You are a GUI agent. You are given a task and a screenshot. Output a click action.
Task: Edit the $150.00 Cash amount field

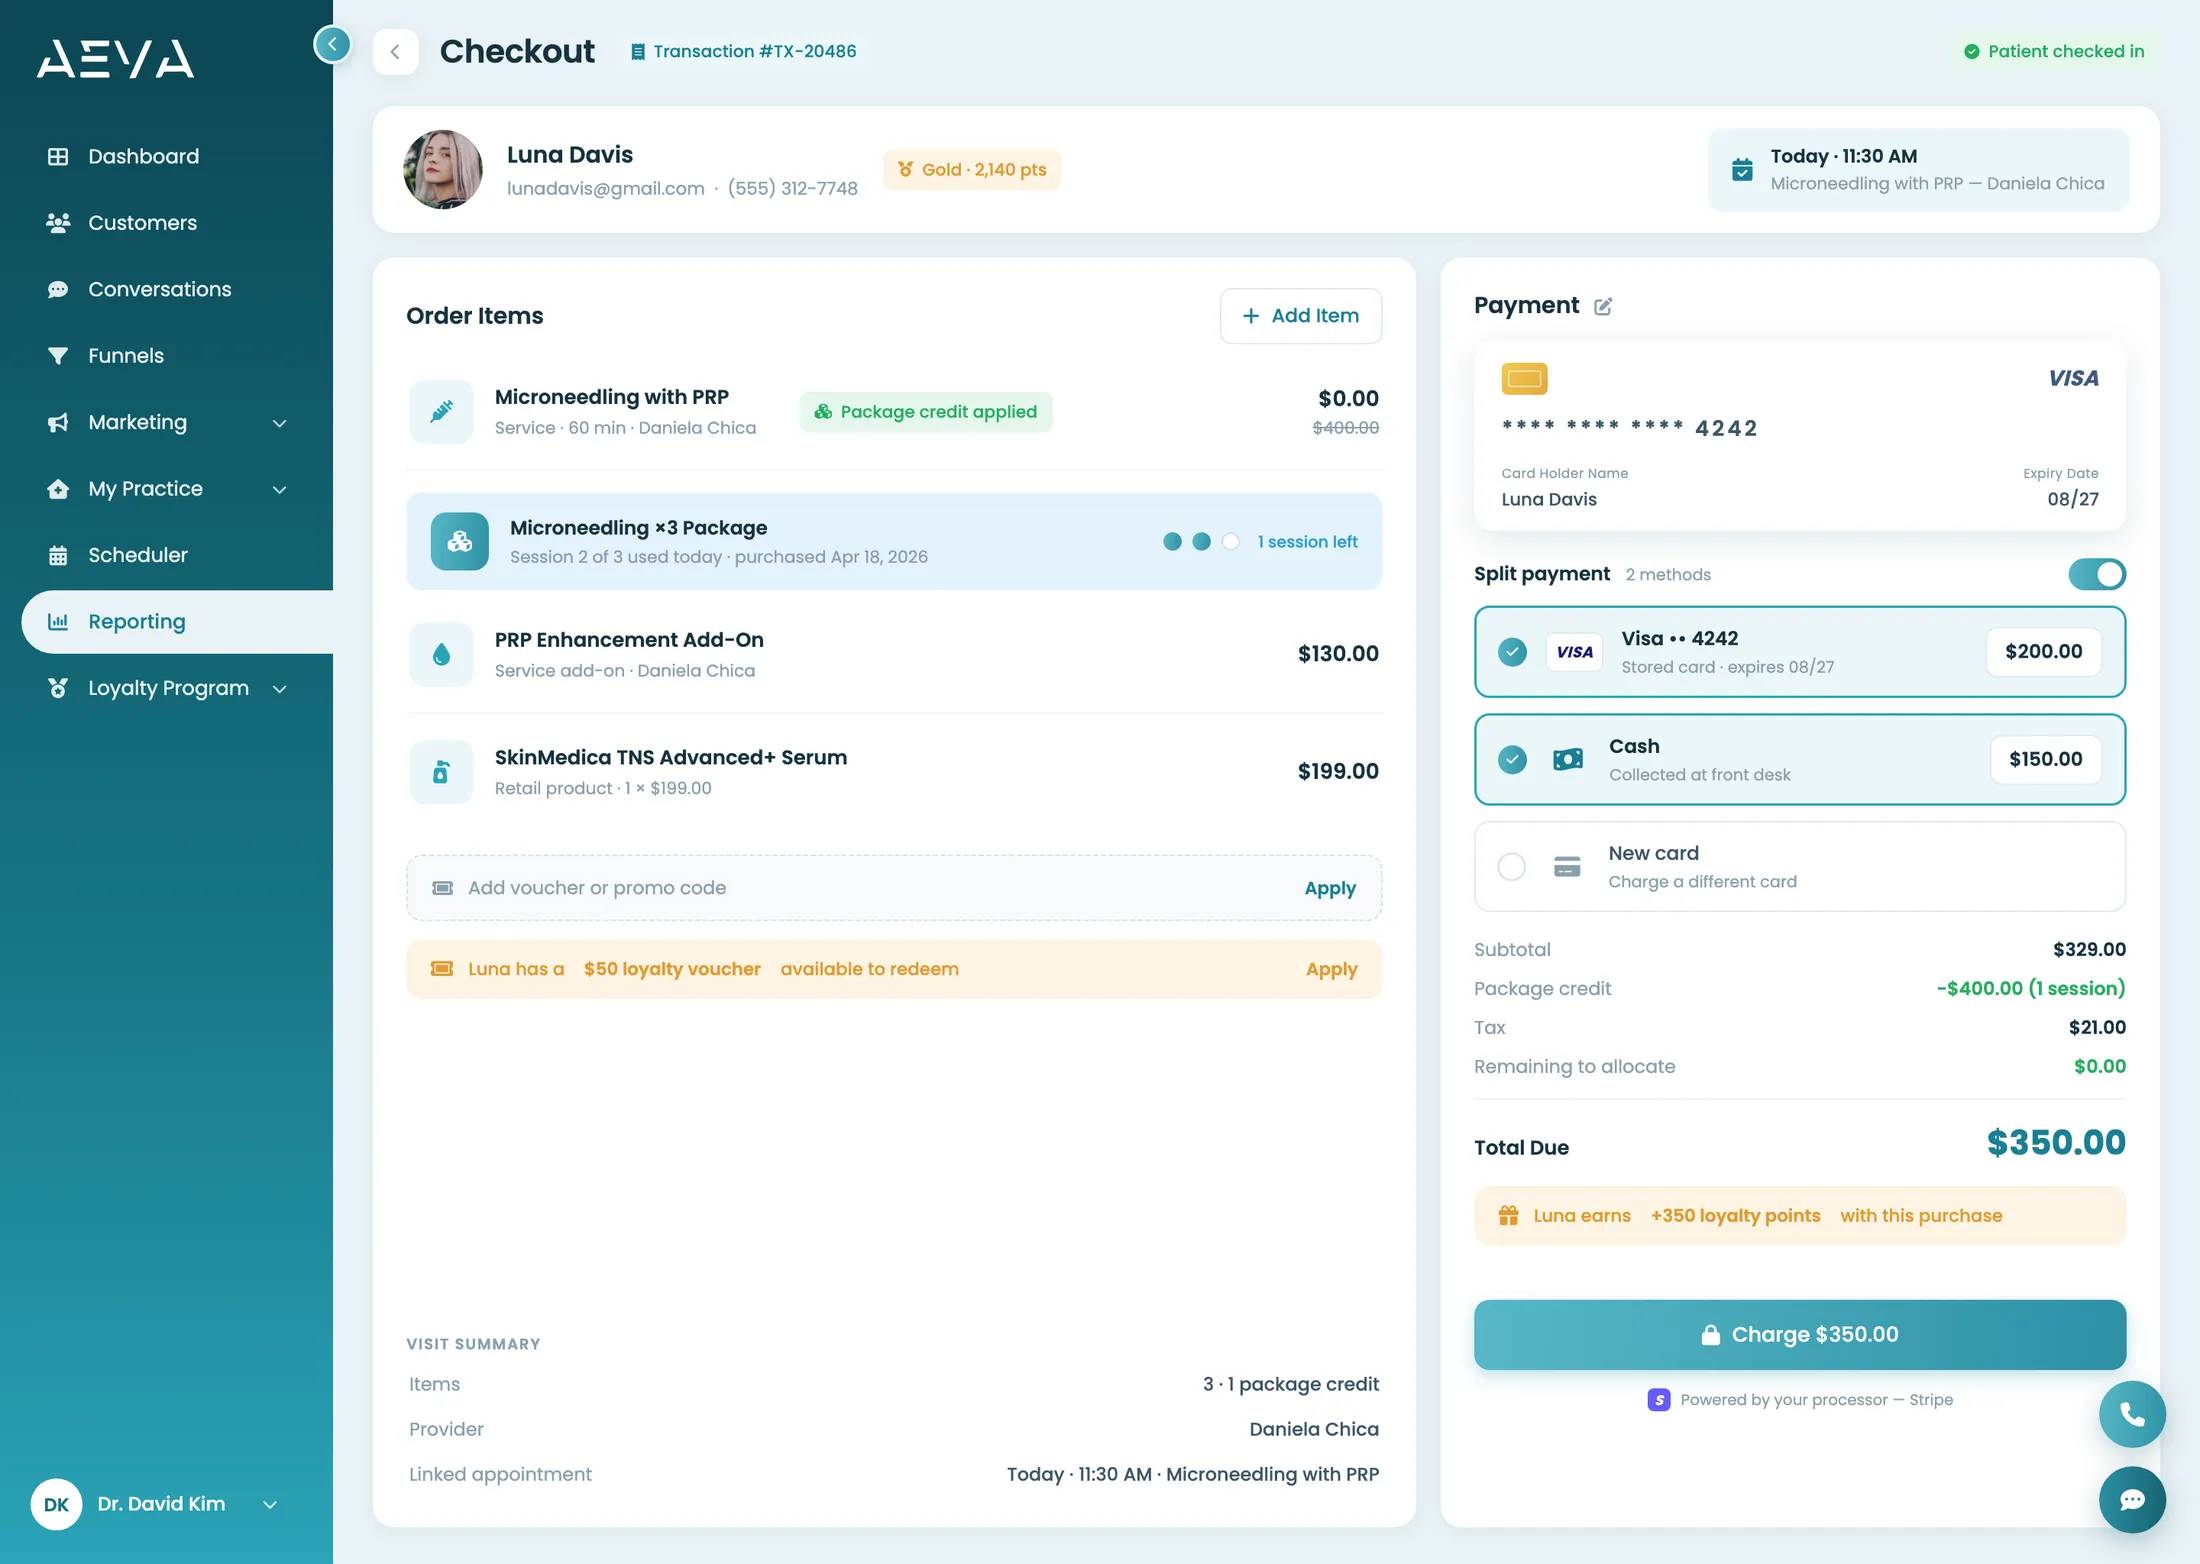coord(2045,760)
